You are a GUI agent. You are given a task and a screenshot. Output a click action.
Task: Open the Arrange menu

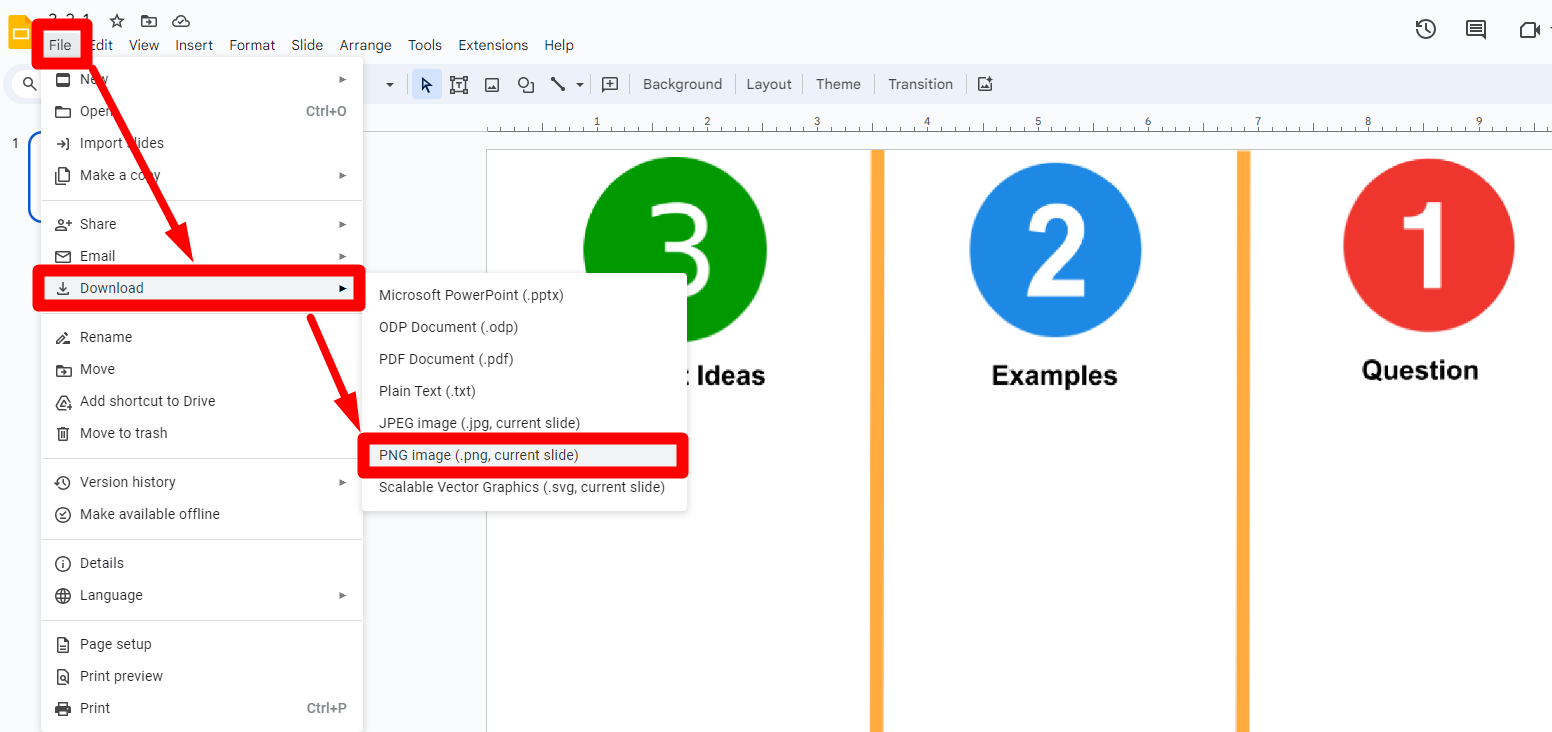click(x=365, y=45)
